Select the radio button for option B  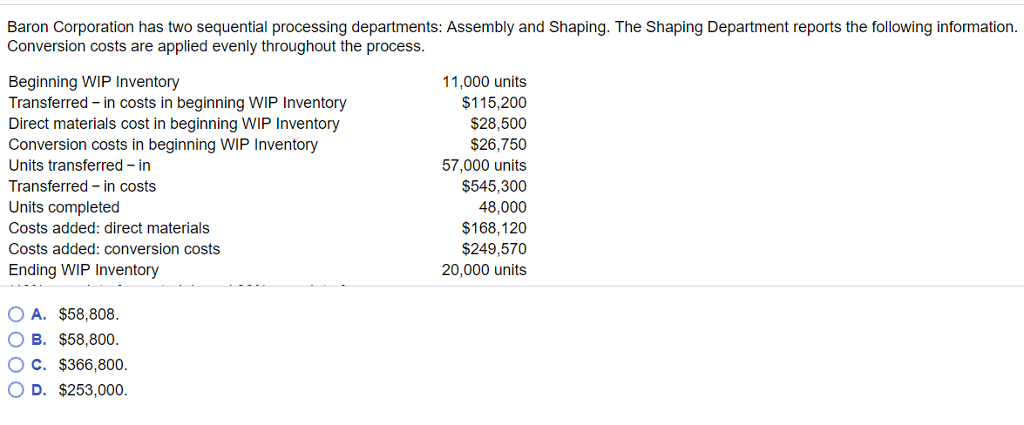(15, 339)
